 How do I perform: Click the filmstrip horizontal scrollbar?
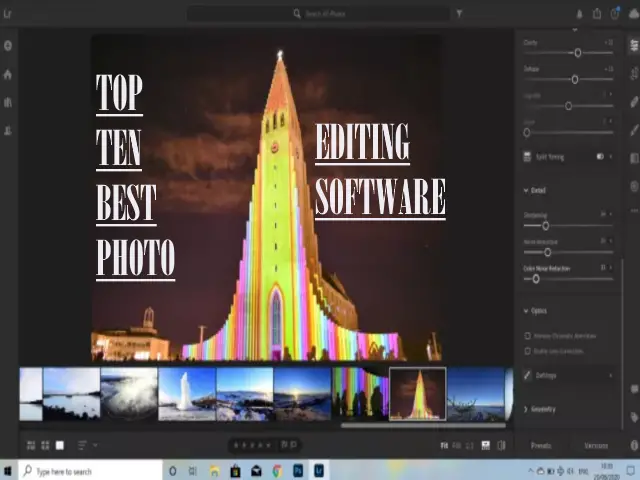(x=423, y=425)
